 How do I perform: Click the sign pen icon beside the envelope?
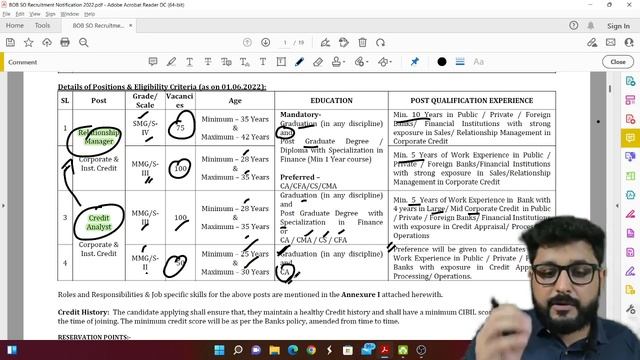pyautogui.click(x=592, y=42)
